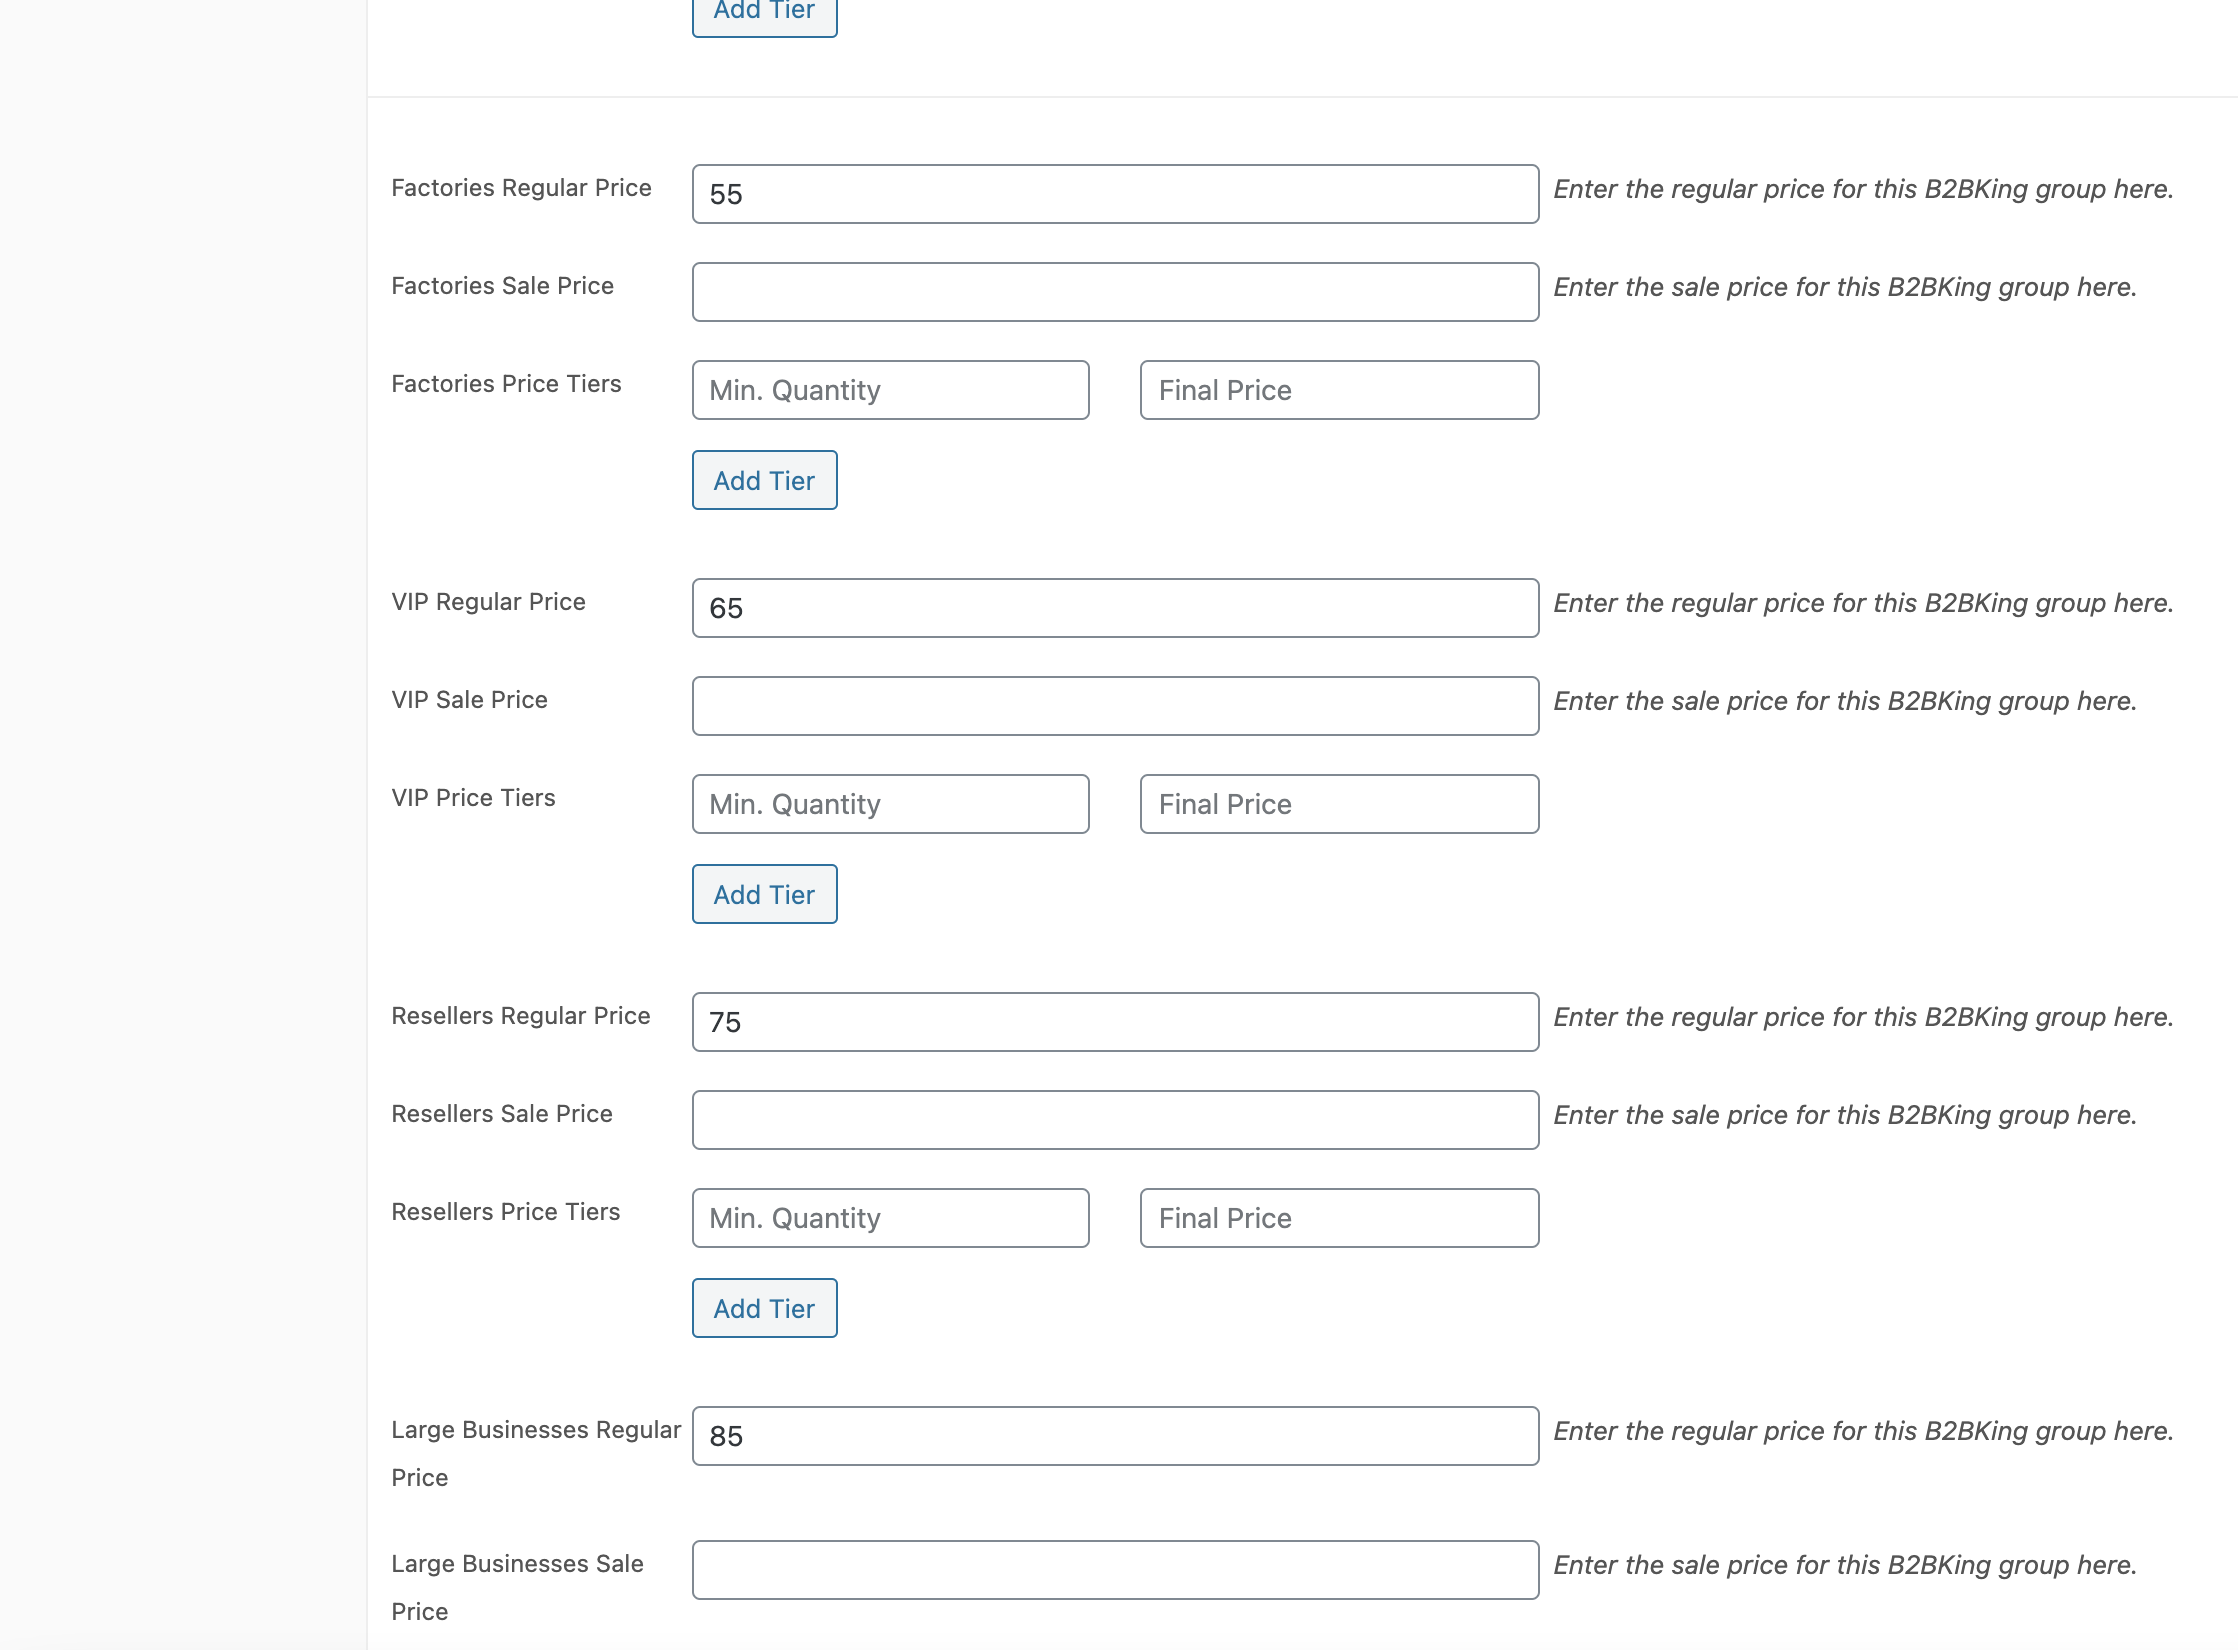Click the Factories Regular Price field

click(x=1115, y=194)
